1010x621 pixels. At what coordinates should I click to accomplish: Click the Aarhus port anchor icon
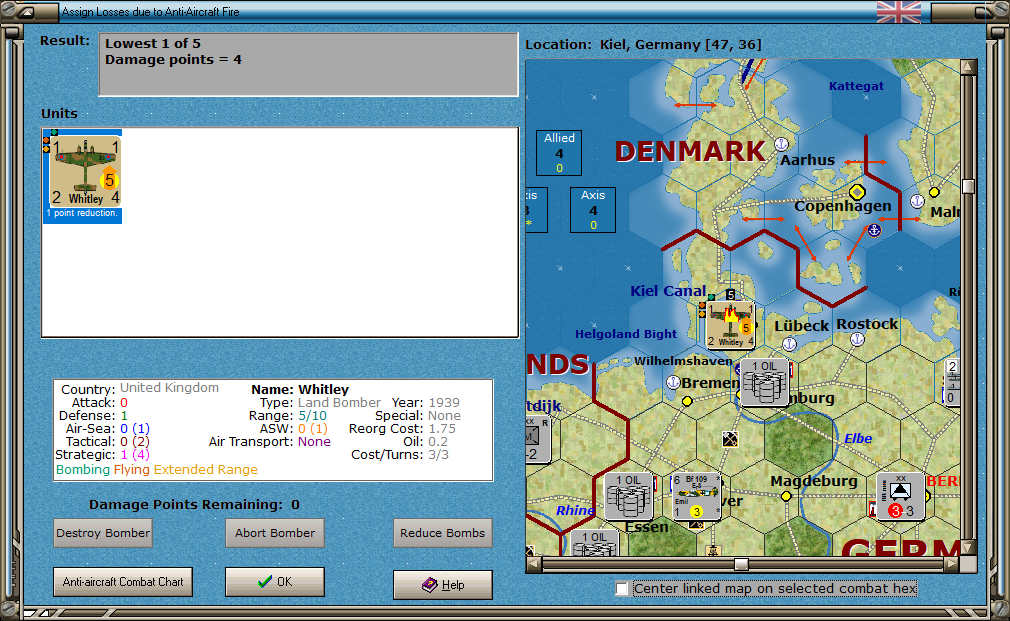pos(781,144)
